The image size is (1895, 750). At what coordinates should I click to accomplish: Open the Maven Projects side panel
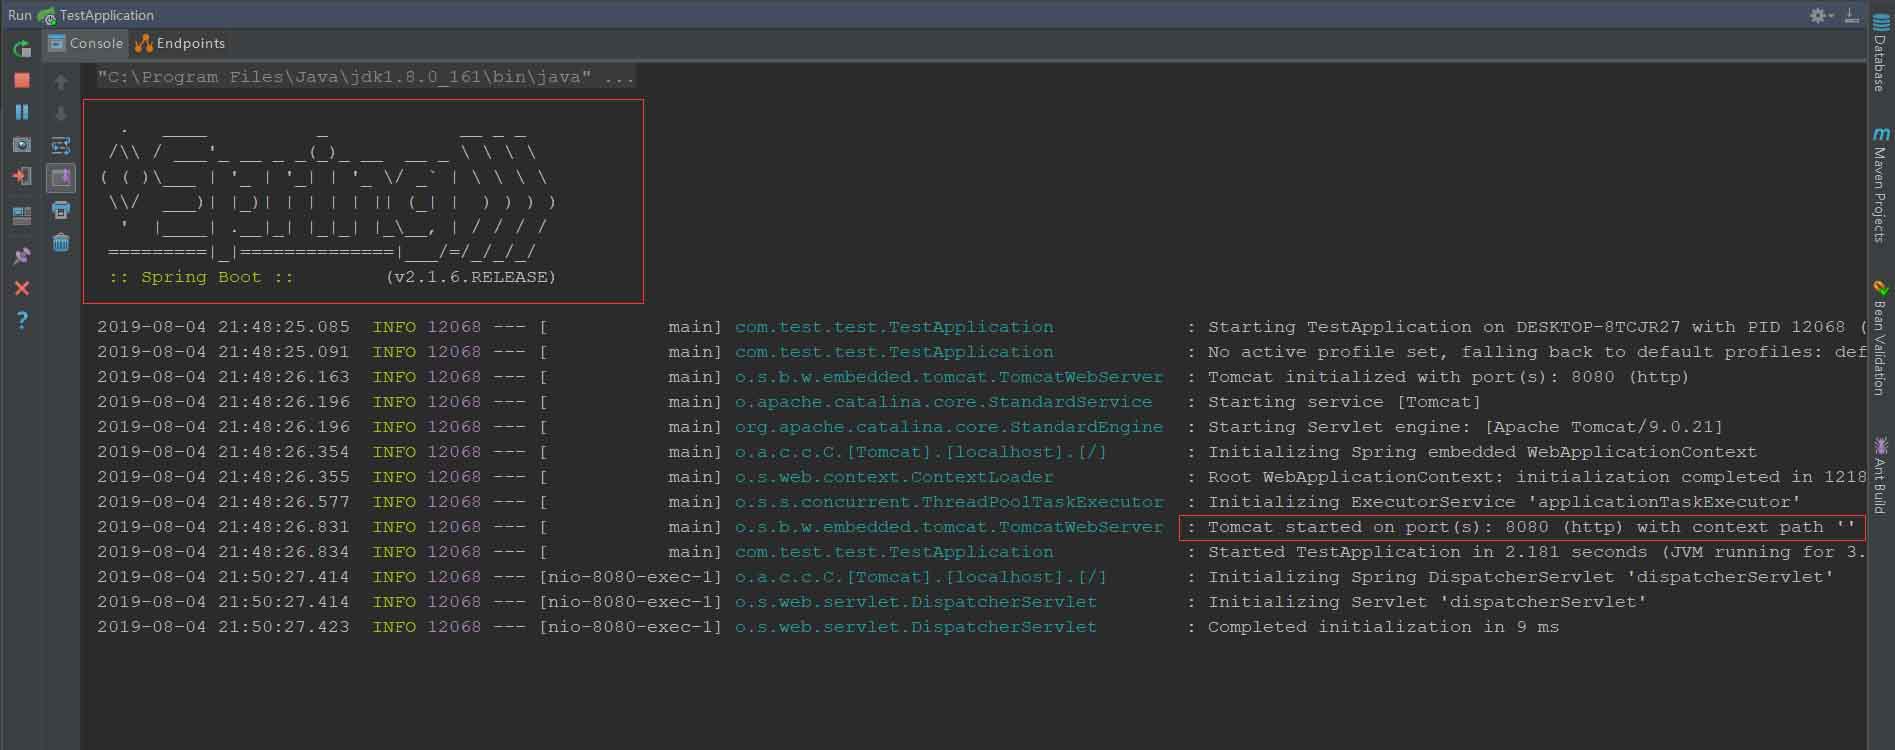click(x=1880, y=185)
